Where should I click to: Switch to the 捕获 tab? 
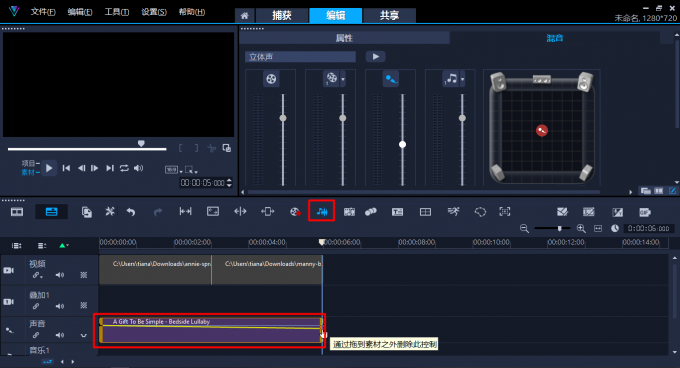pyautogui.click(x=282, y=16)
